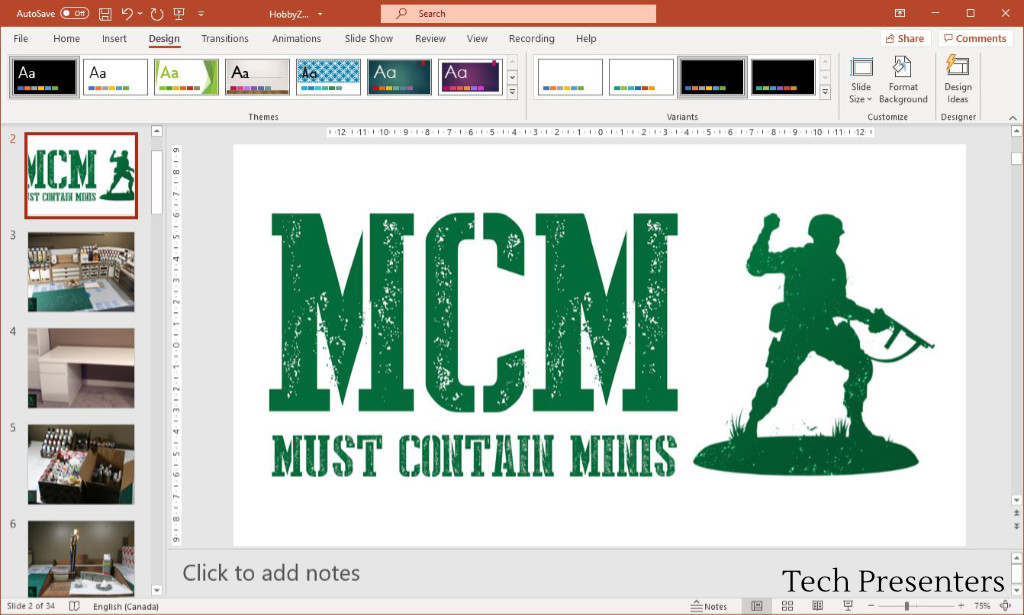Screen dimensions: 1024x615
Task: Select slide 5 thumbnail
Action: [81, 464]
